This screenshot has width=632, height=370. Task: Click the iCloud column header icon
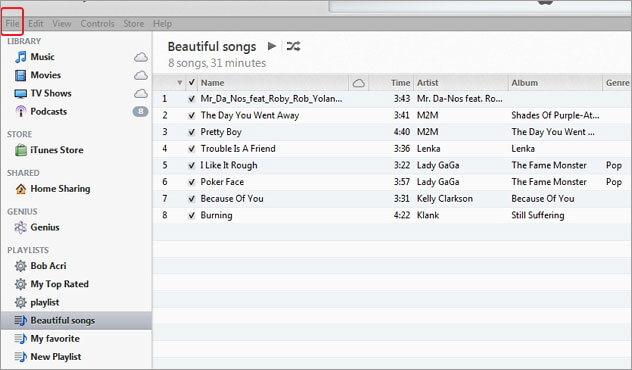358,83
